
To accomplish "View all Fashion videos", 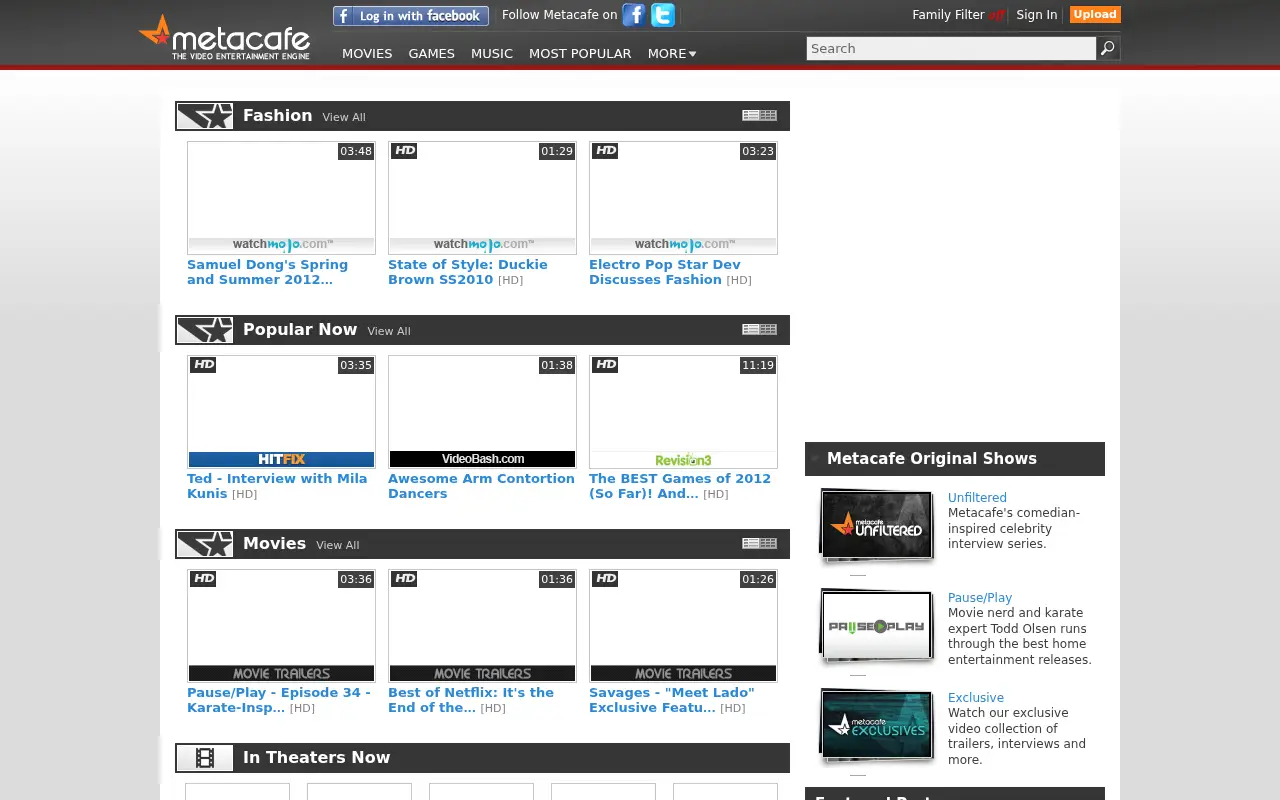I will (344, 117).
